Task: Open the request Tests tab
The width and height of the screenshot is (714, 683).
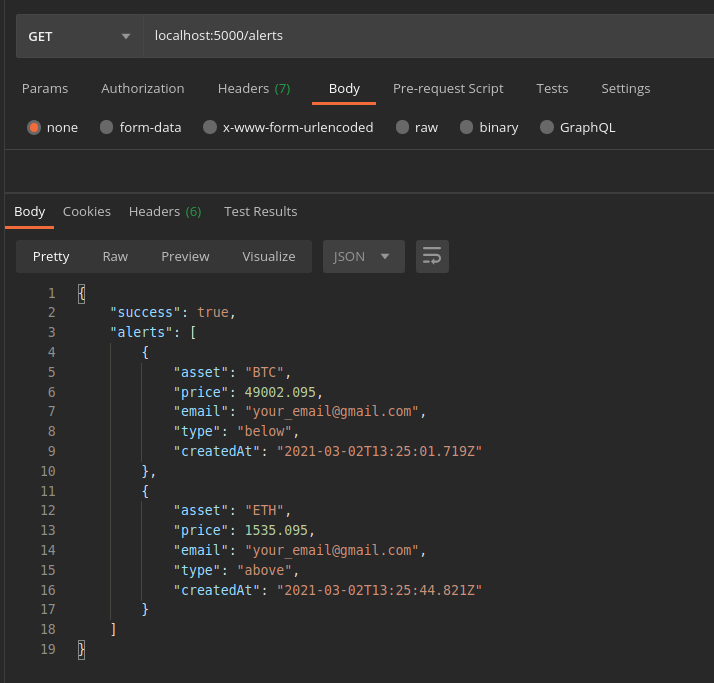Action: (552, 89)
